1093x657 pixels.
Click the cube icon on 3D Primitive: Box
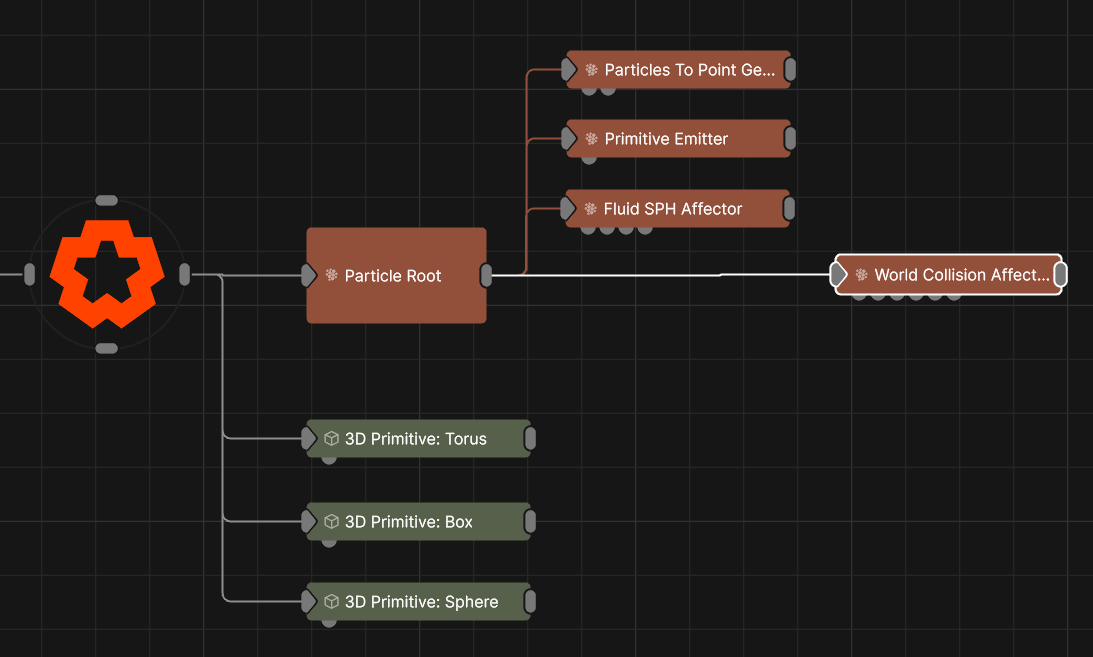(331, 521)
